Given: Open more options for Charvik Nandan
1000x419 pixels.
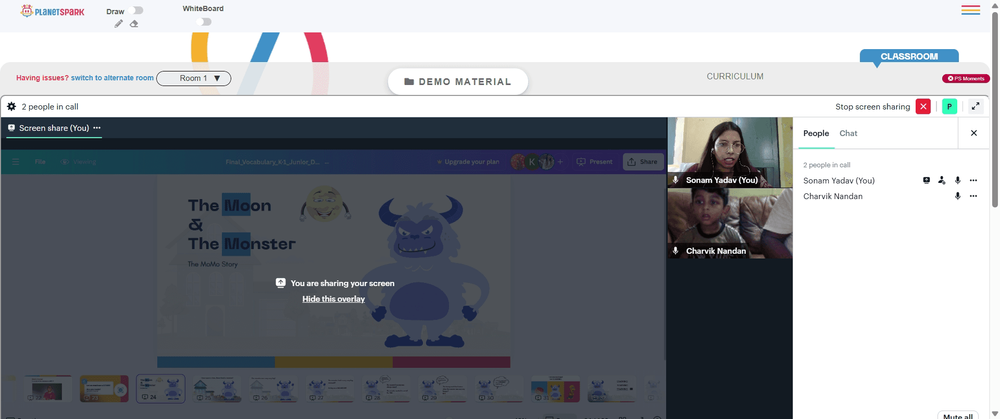Looking at the screenshot, I should click(x=973, y=196).
